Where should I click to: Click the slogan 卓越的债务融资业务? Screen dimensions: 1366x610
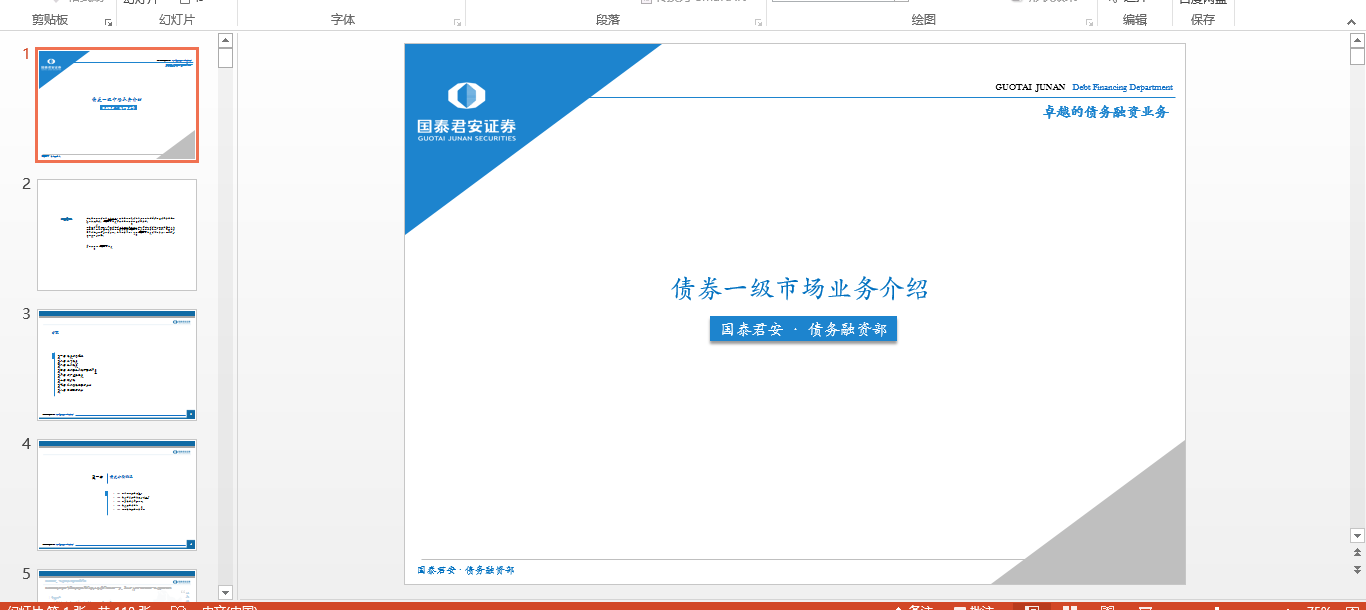(1106, 112)
